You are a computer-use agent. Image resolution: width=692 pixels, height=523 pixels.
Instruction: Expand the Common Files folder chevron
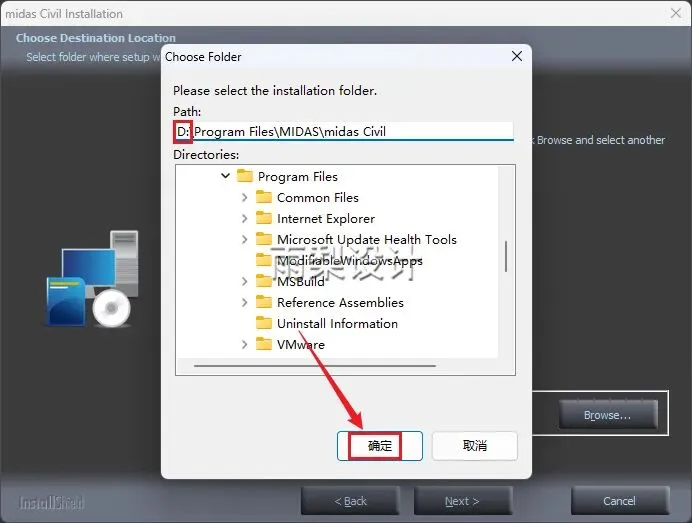[244, 197]
